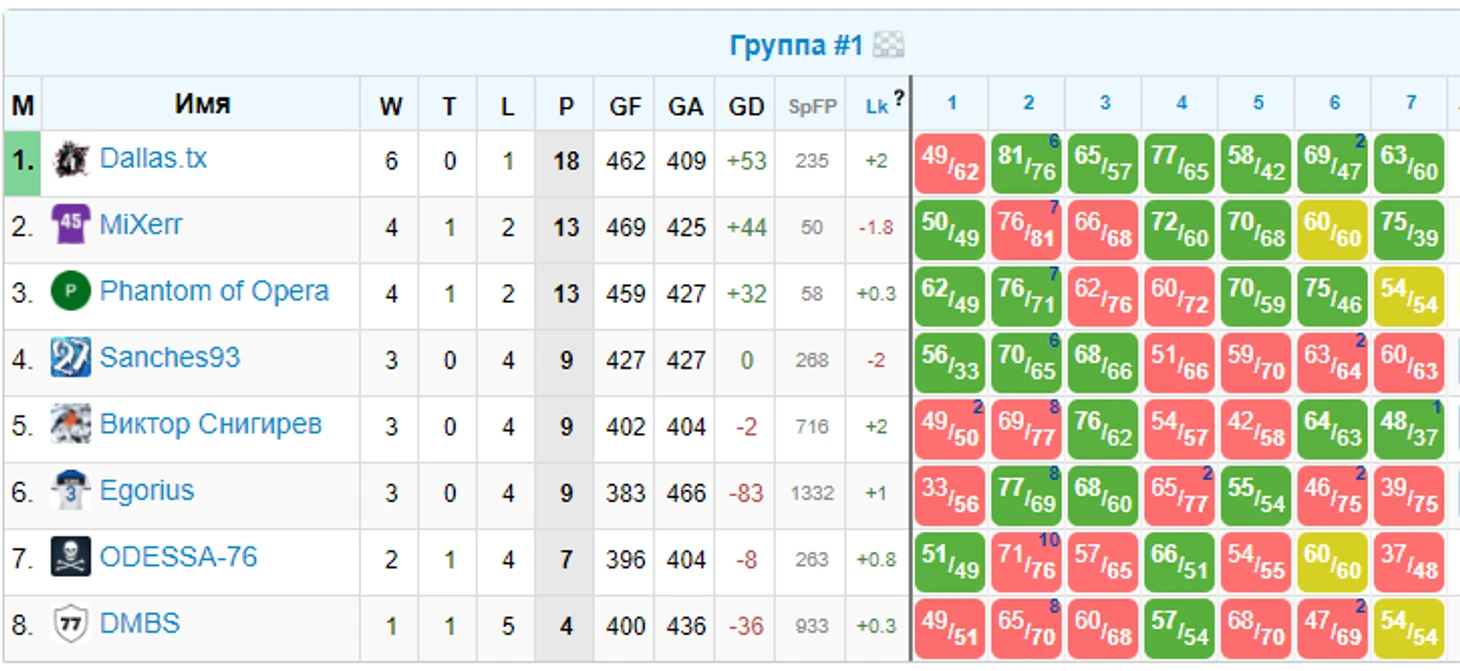Open the Dallas.tx profile link
The width and height of the screenshot is (1460, 671).
tap(153, 159)
